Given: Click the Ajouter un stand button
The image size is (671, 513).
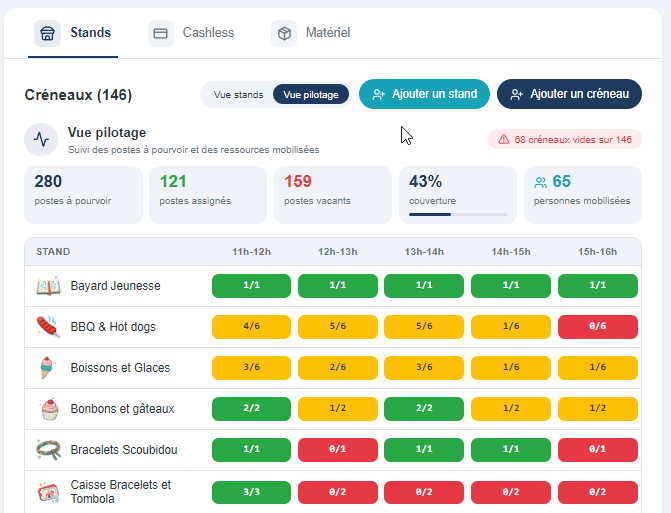Looking at the screenshot, I should pos(424,94).
